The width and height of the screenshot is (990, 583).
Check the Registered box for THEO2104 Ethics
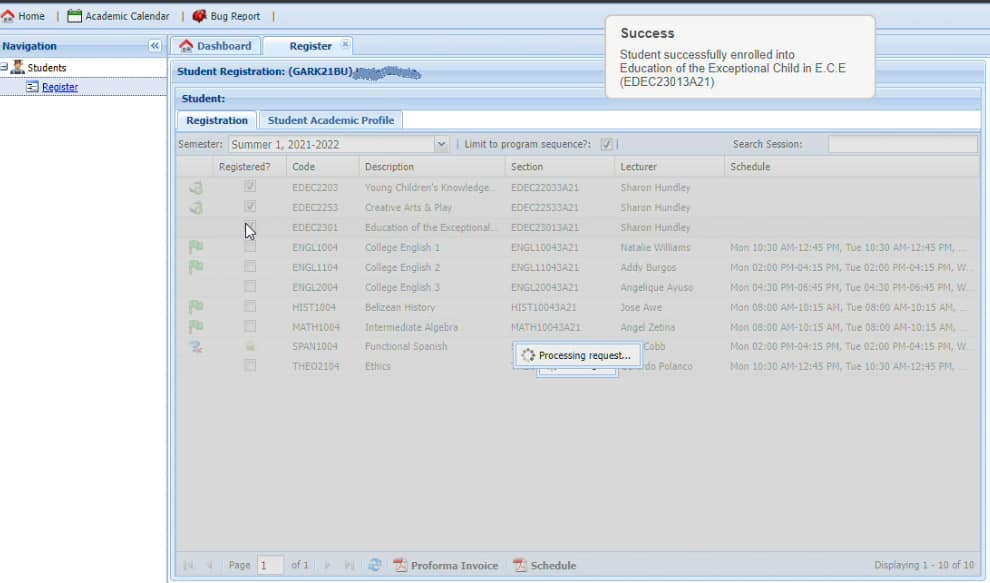(250, 366)
